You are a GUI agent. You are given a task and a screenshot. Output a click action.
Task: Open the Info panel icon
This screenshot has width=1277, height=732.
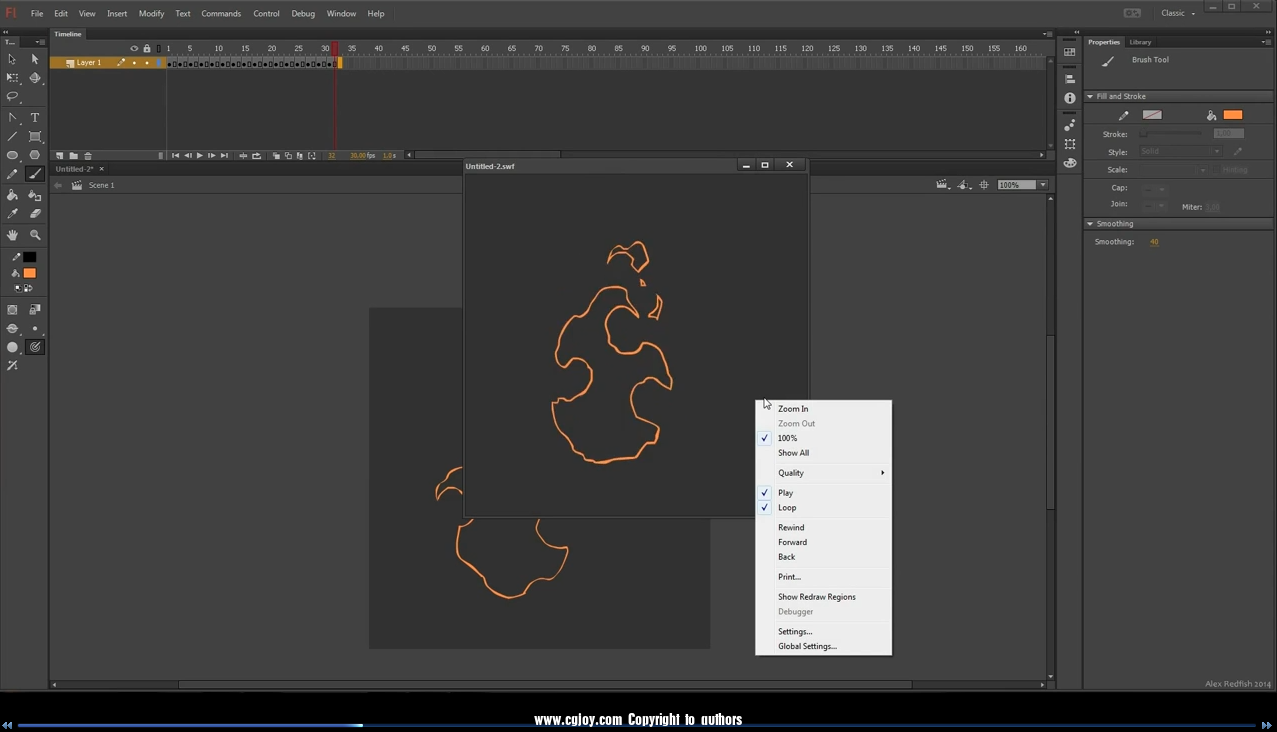[1070, 98]
